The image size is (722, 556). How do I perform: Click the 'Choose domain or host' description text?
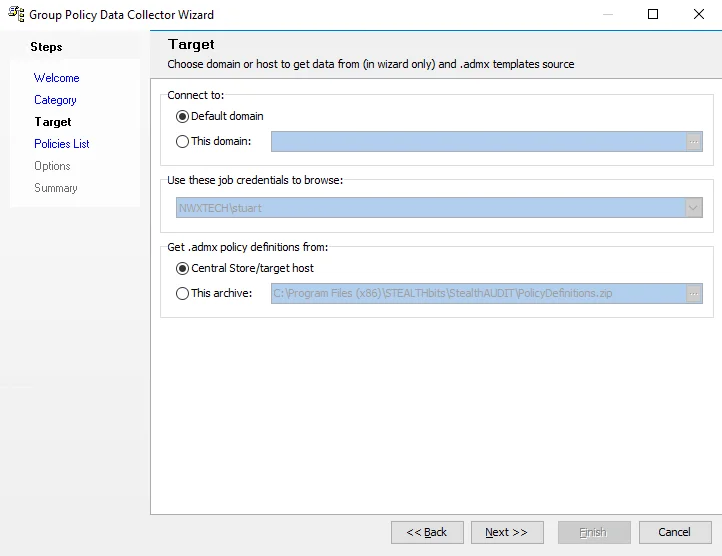pyautogui.click(x=371, y=64)
